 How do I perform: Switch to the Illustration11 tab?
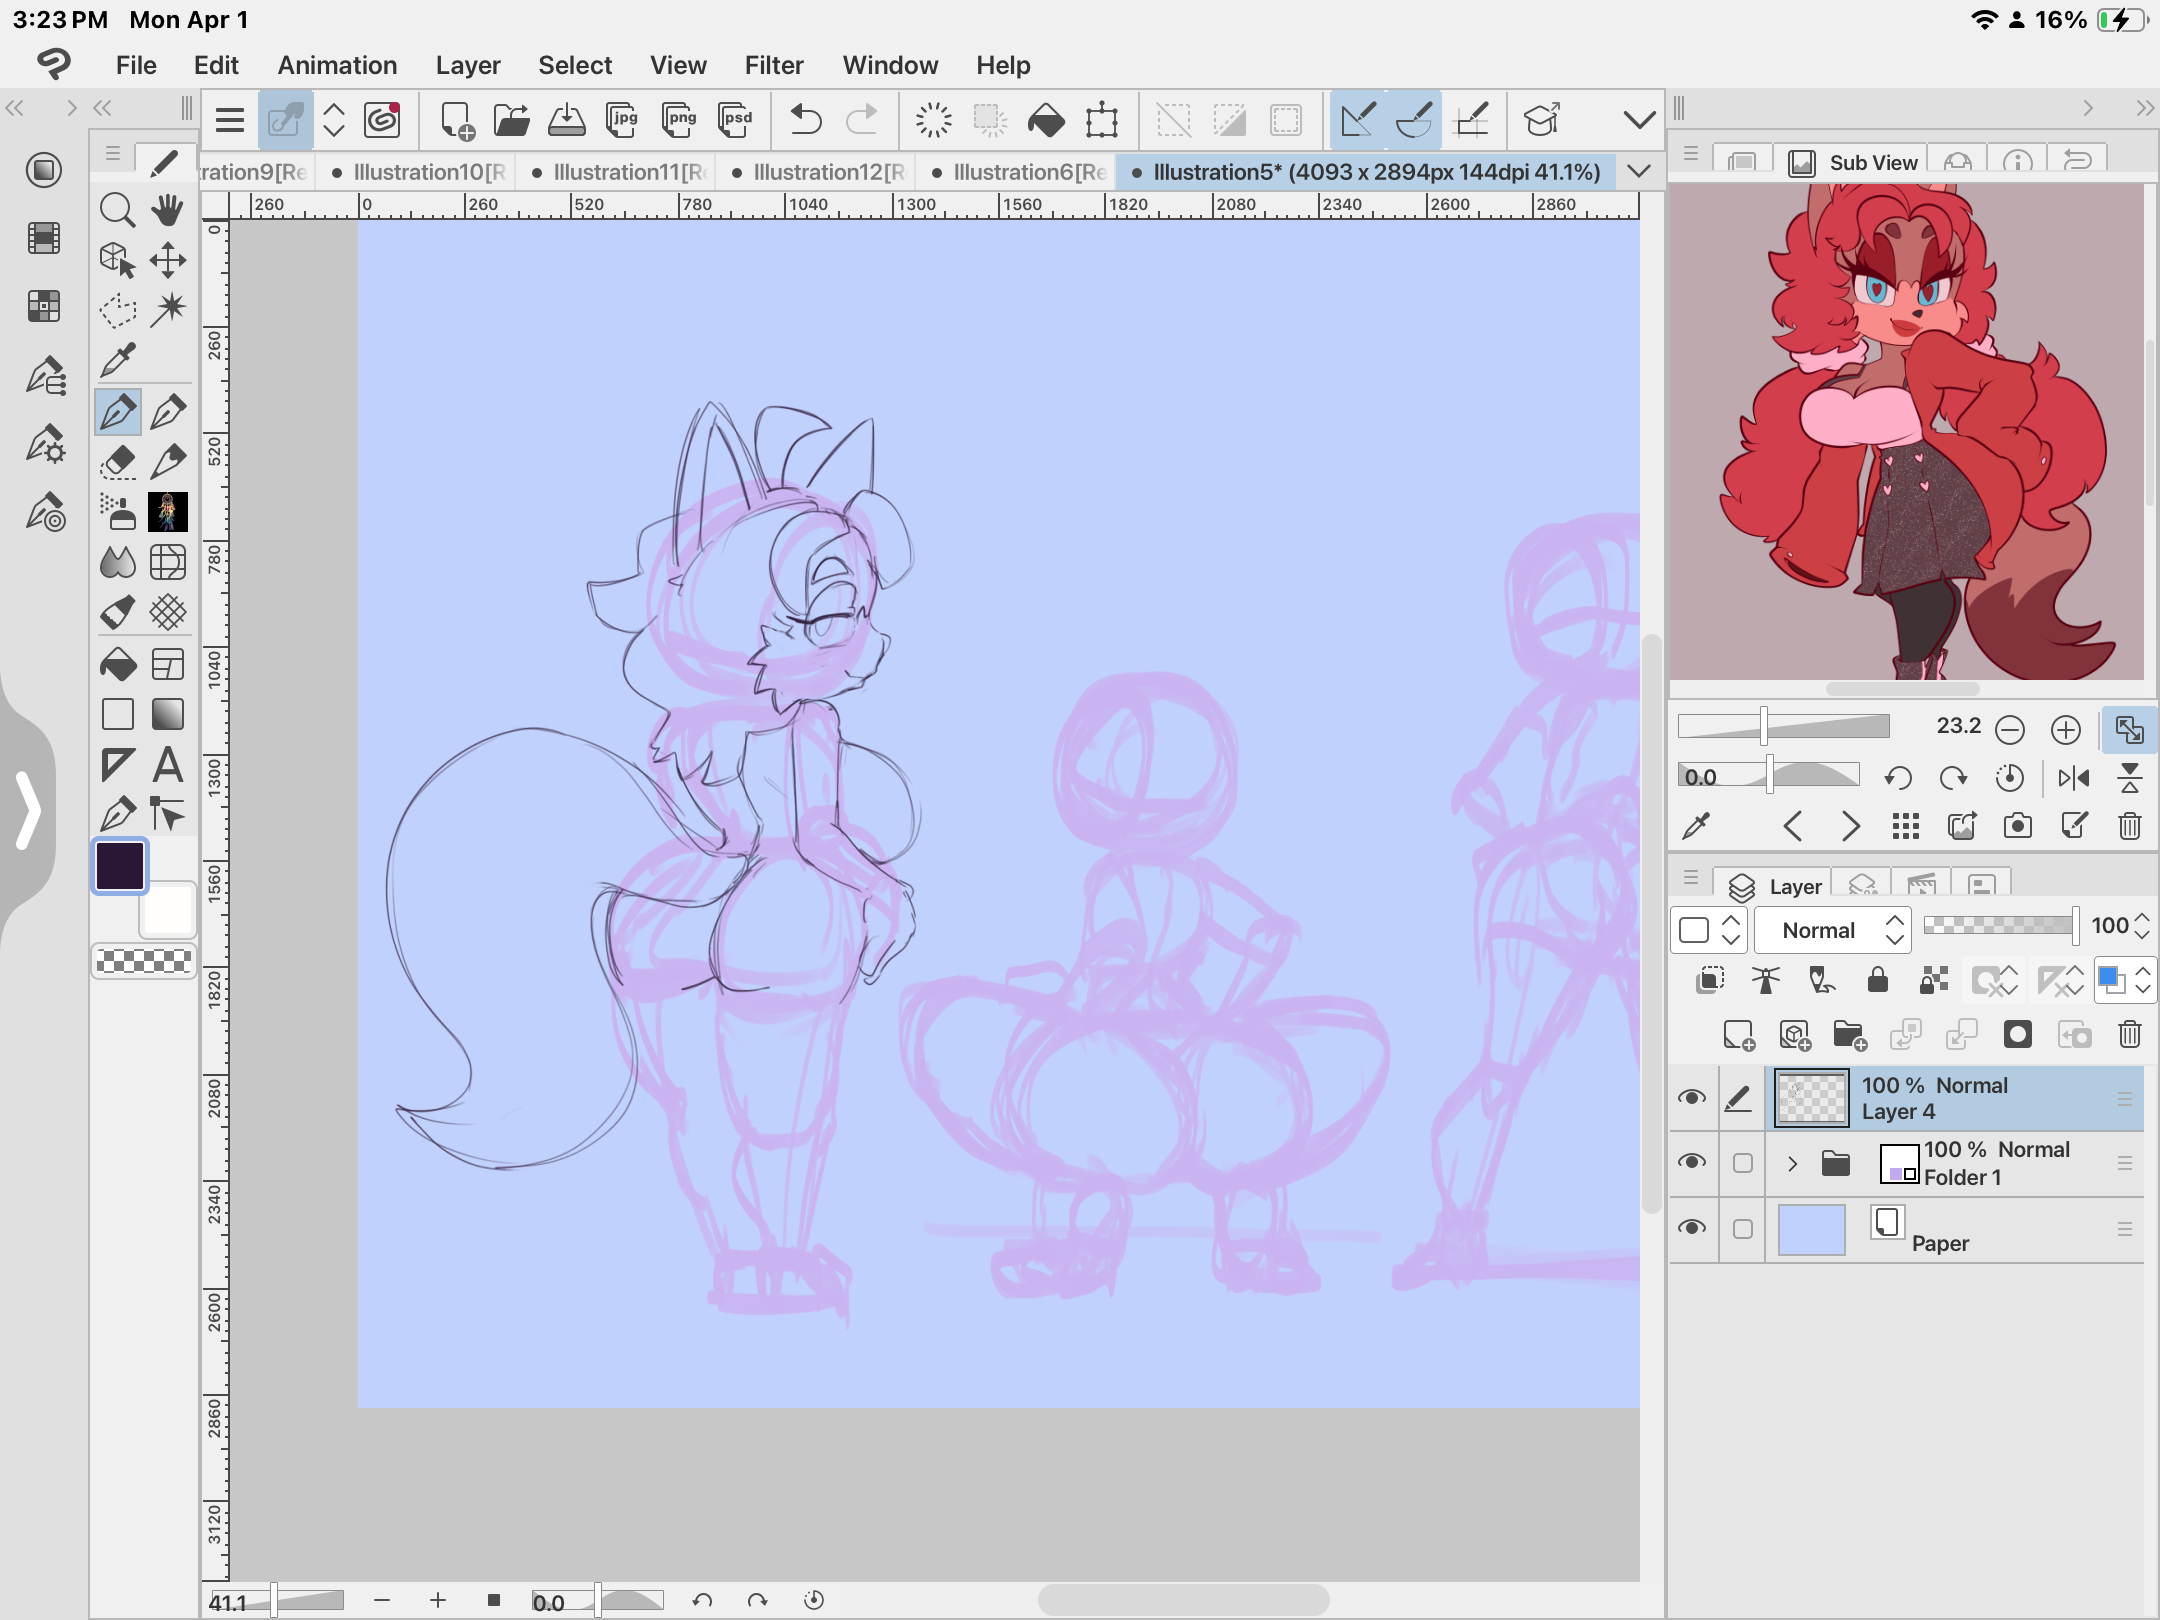[622, 172]
